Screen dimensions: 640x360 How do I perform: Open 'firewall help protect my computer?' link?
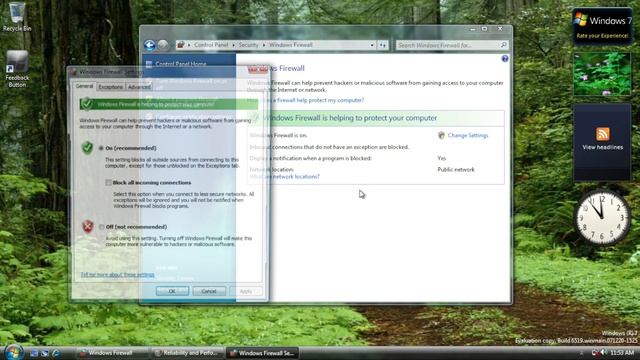click(306, 100)
